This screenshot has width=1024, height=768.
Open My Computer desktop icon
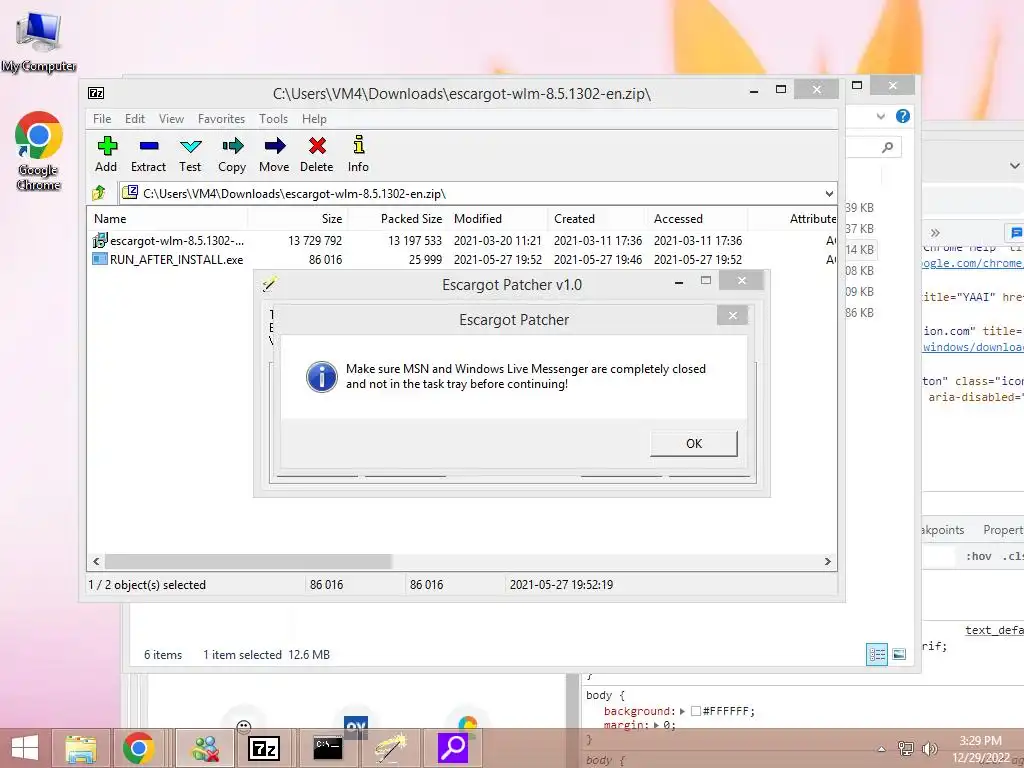coord(39,42)
